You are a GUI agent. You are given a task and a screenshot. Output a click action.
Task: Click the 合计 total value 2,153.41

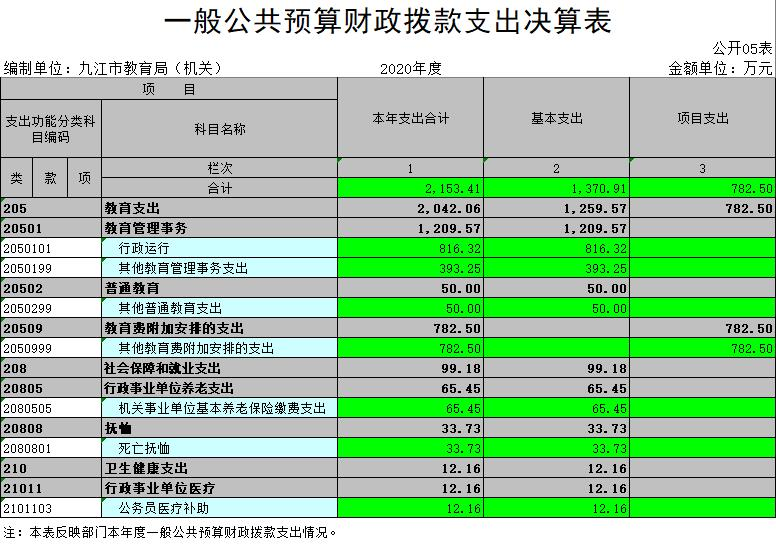(x=410, y=188)
